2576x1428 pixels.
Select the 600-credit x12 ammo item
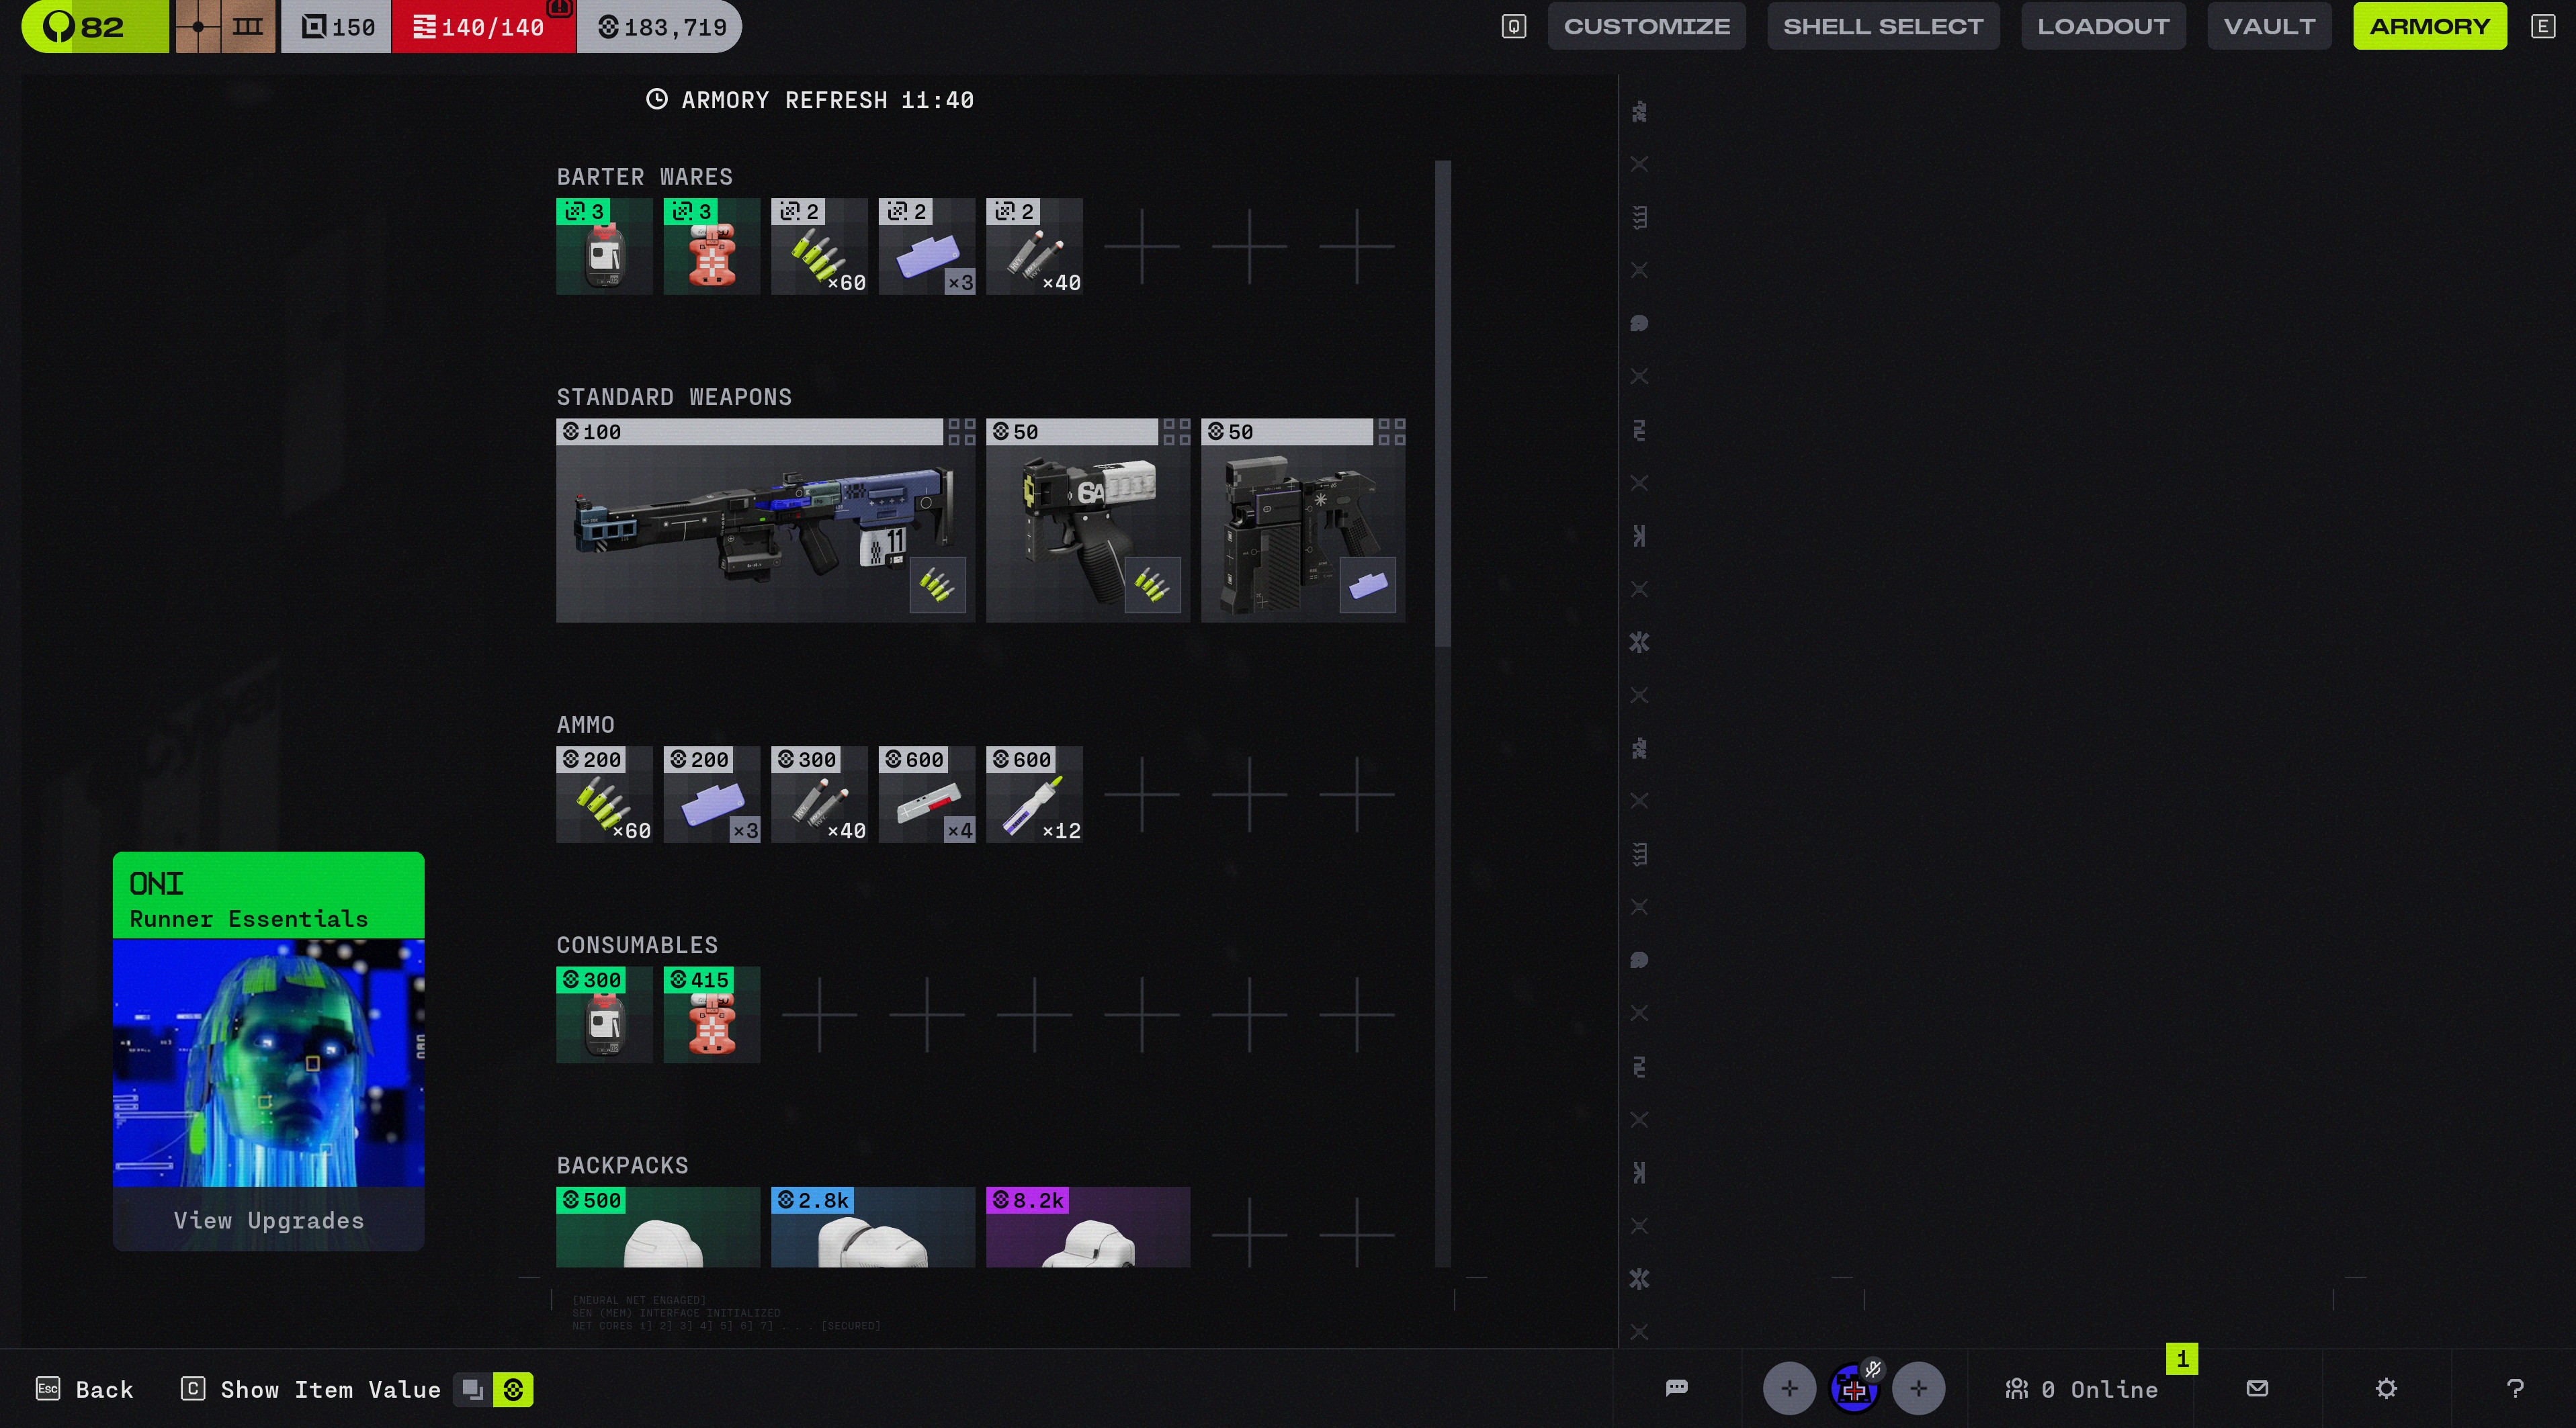[1034, 795]
